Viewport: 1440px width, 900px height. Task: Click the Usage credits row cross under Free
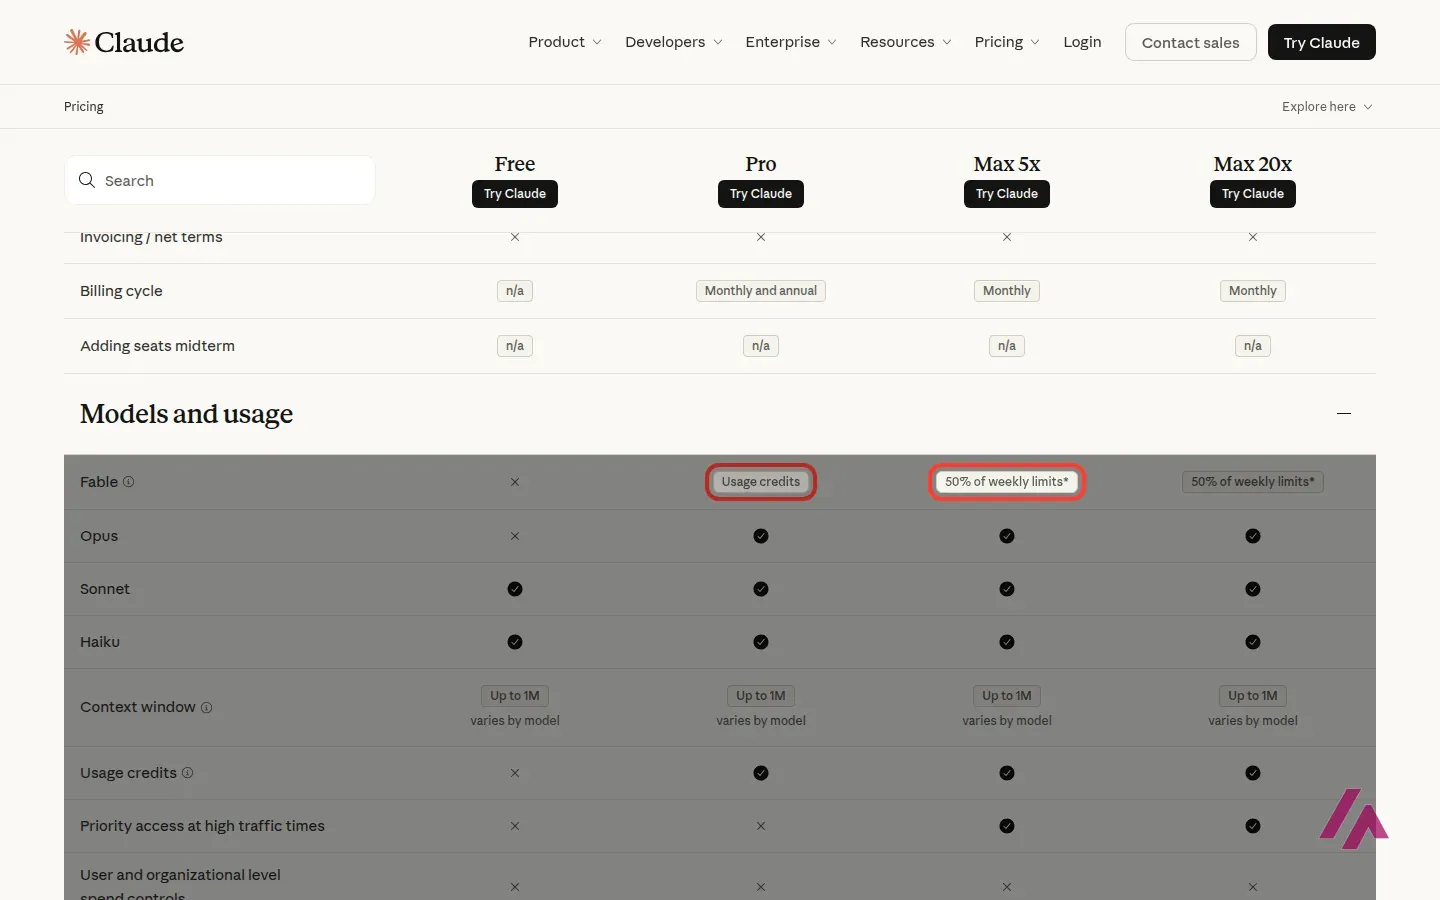pos(515,773)
